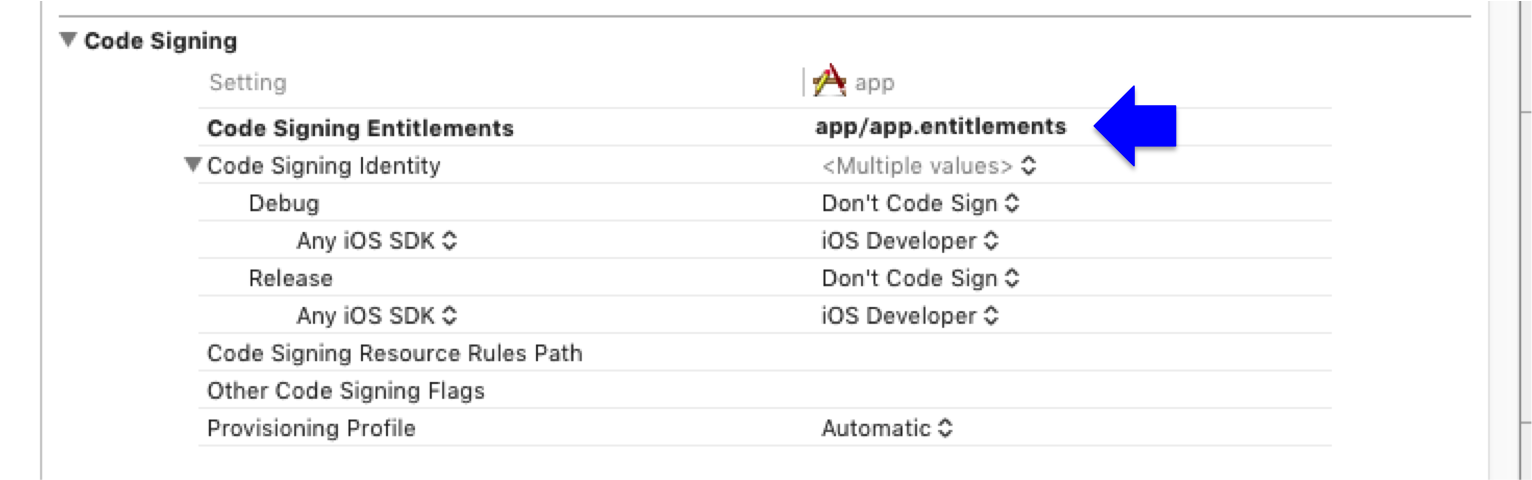Select Other Code Signing Flags setting label
The image size is (1532, 480).
345,391
